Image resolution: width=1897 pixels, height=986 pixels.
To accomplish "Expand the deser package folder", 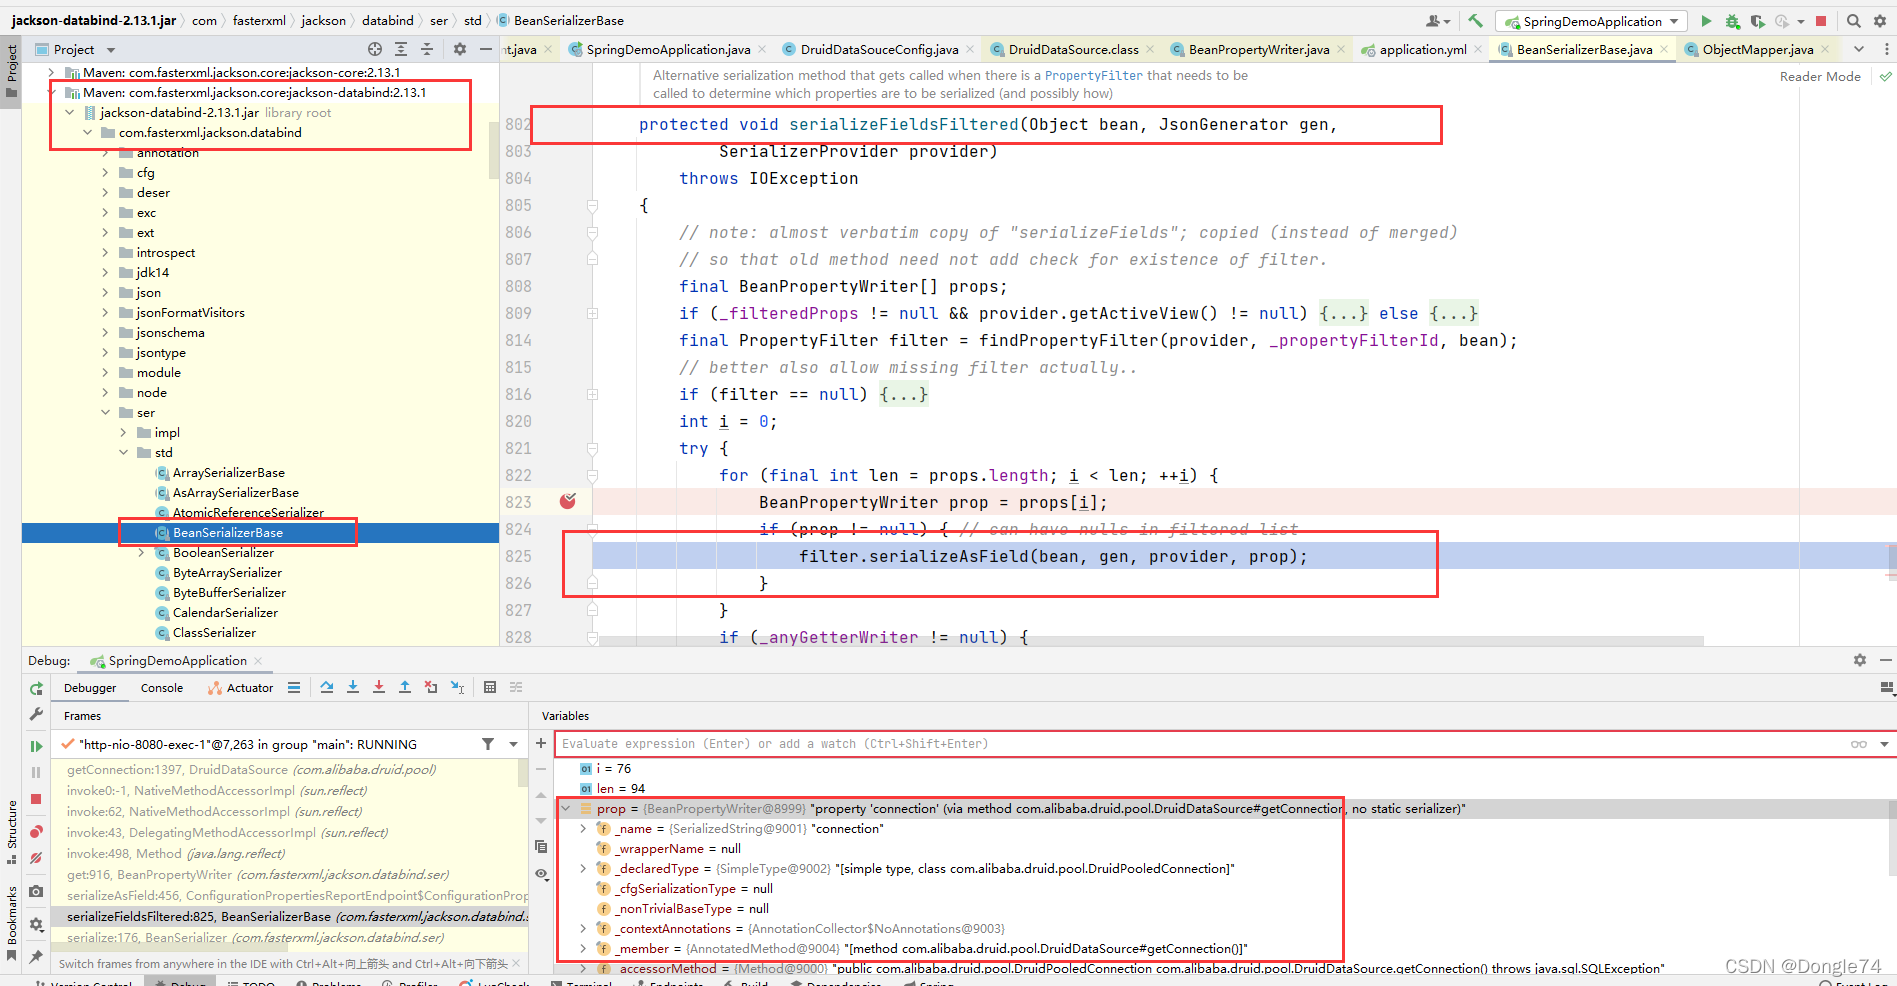I will (105, 193).
